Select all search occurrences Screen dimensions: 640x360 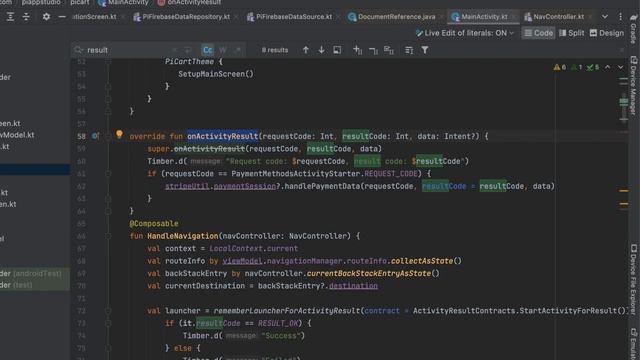point(389,50)
